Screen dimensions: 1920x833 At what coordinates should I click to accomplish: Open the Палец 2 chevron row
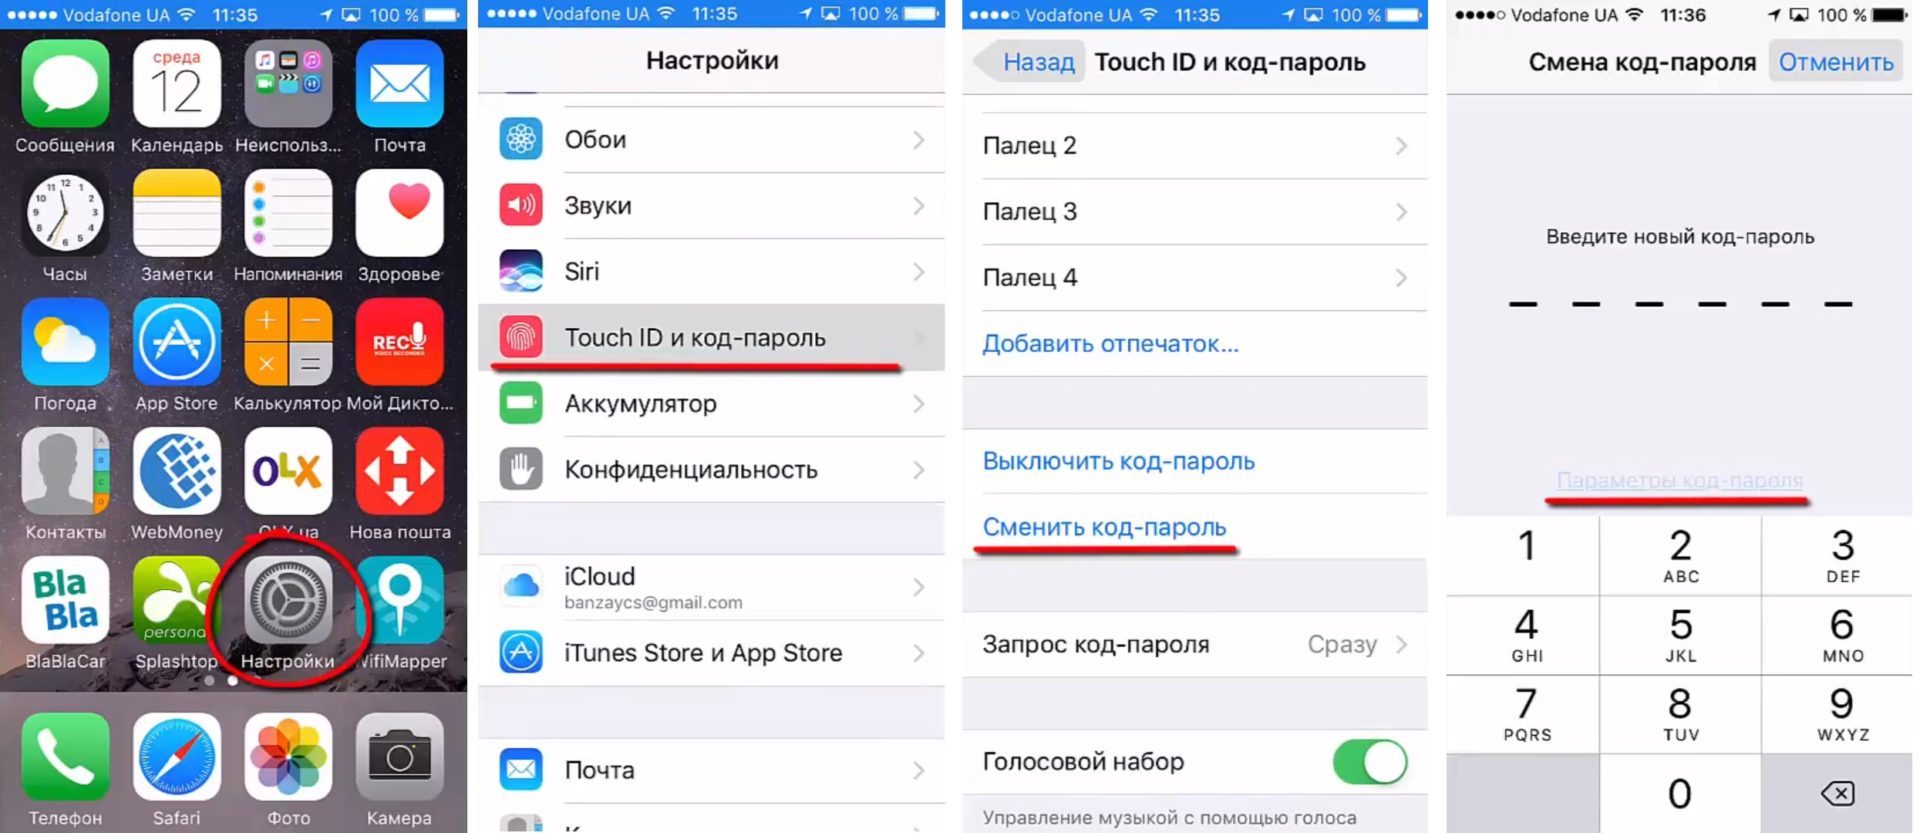tap(1195, 146)
